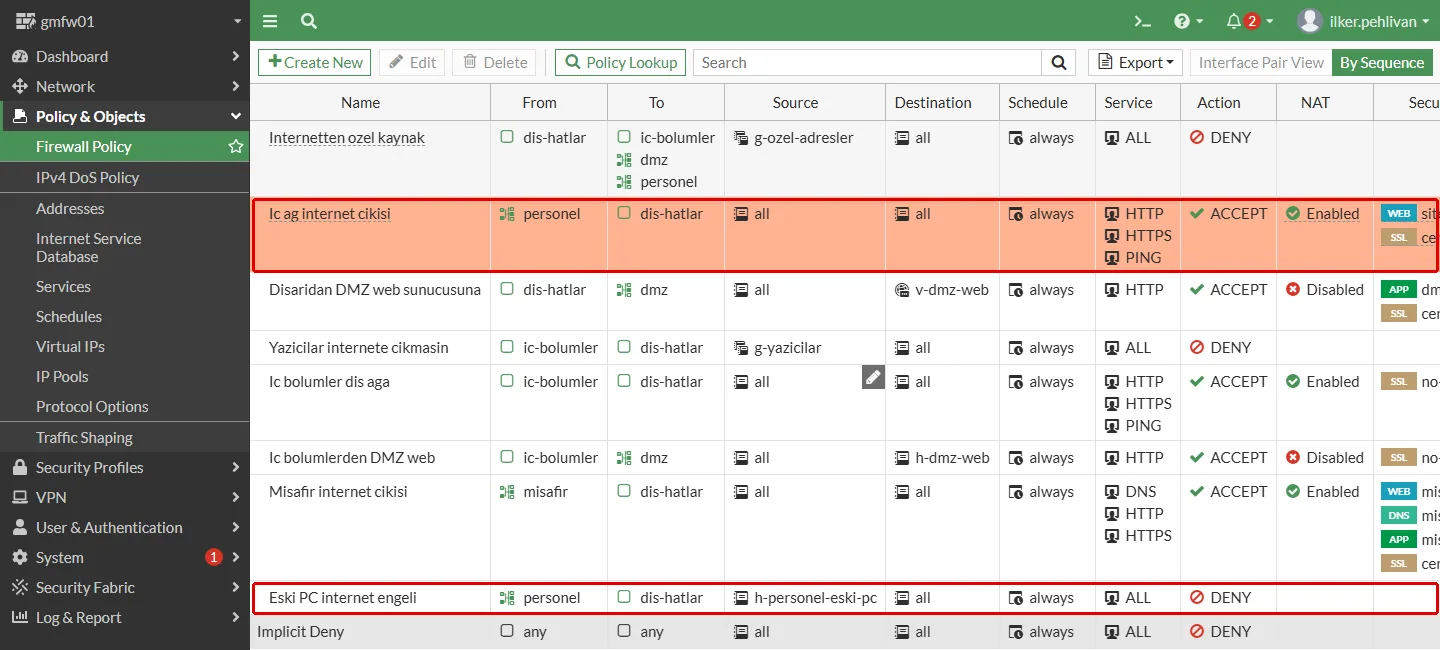Screen dimensions: 1440x650
Task: Click v-dmz-web destination cell
Action: [942, 290]
